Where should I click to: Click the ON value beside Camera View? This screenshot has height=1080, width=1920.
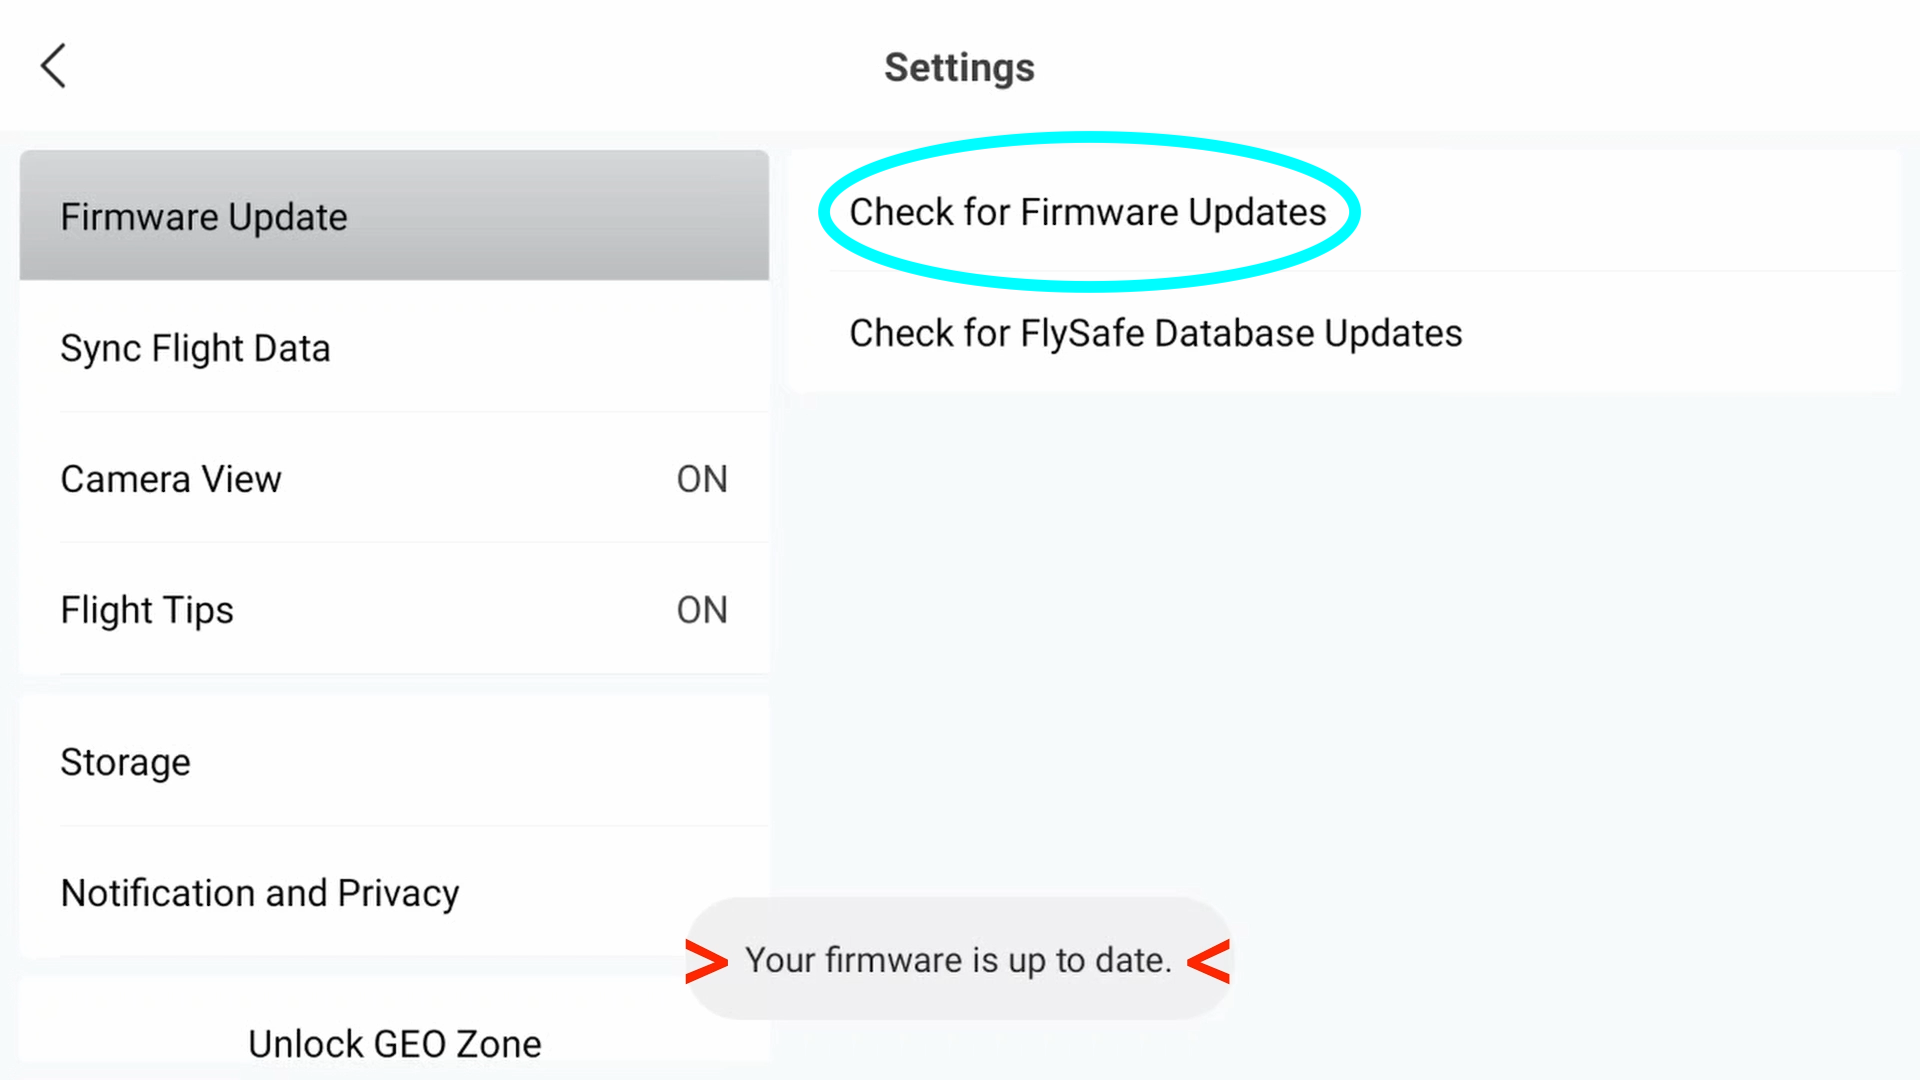tap(702, 479)
